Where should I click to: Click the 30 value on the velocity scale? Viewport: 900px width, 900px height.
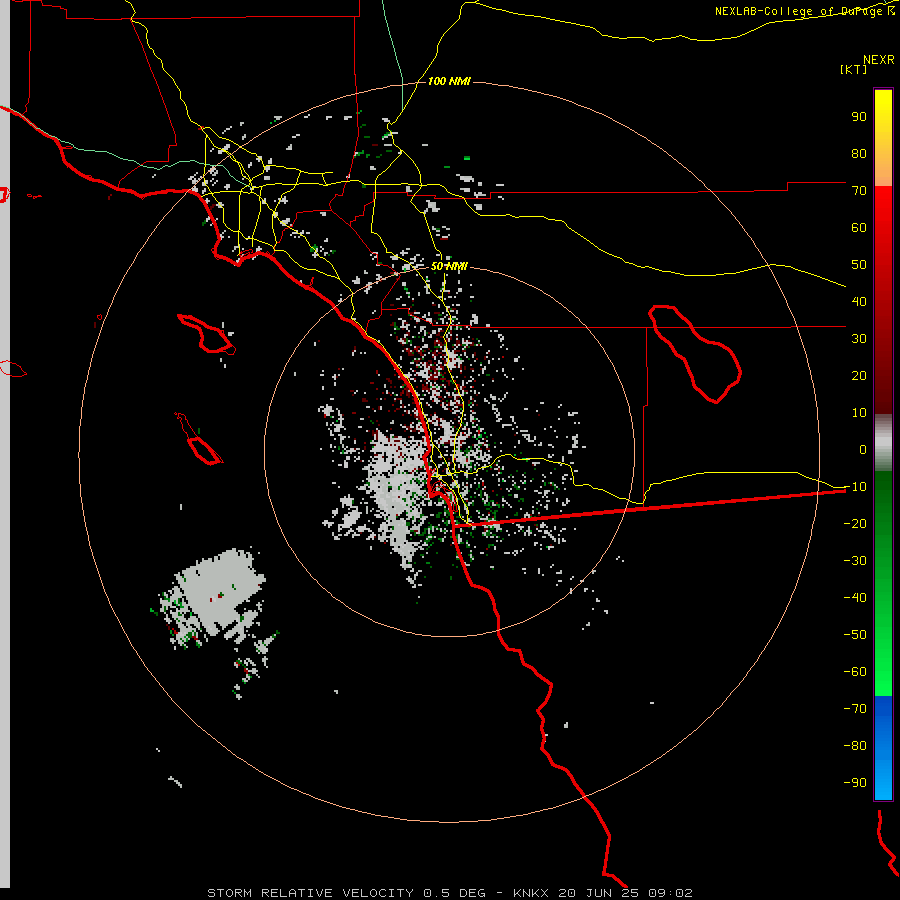pyautogui.click(x=859, y=339)
